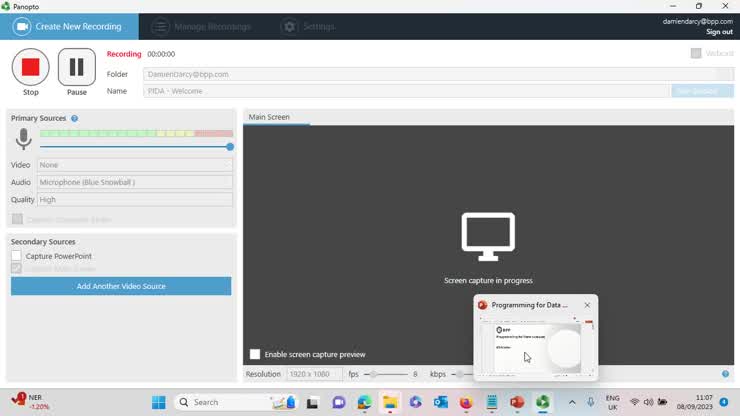Open the Folder dropdown field

pos(438,74)
